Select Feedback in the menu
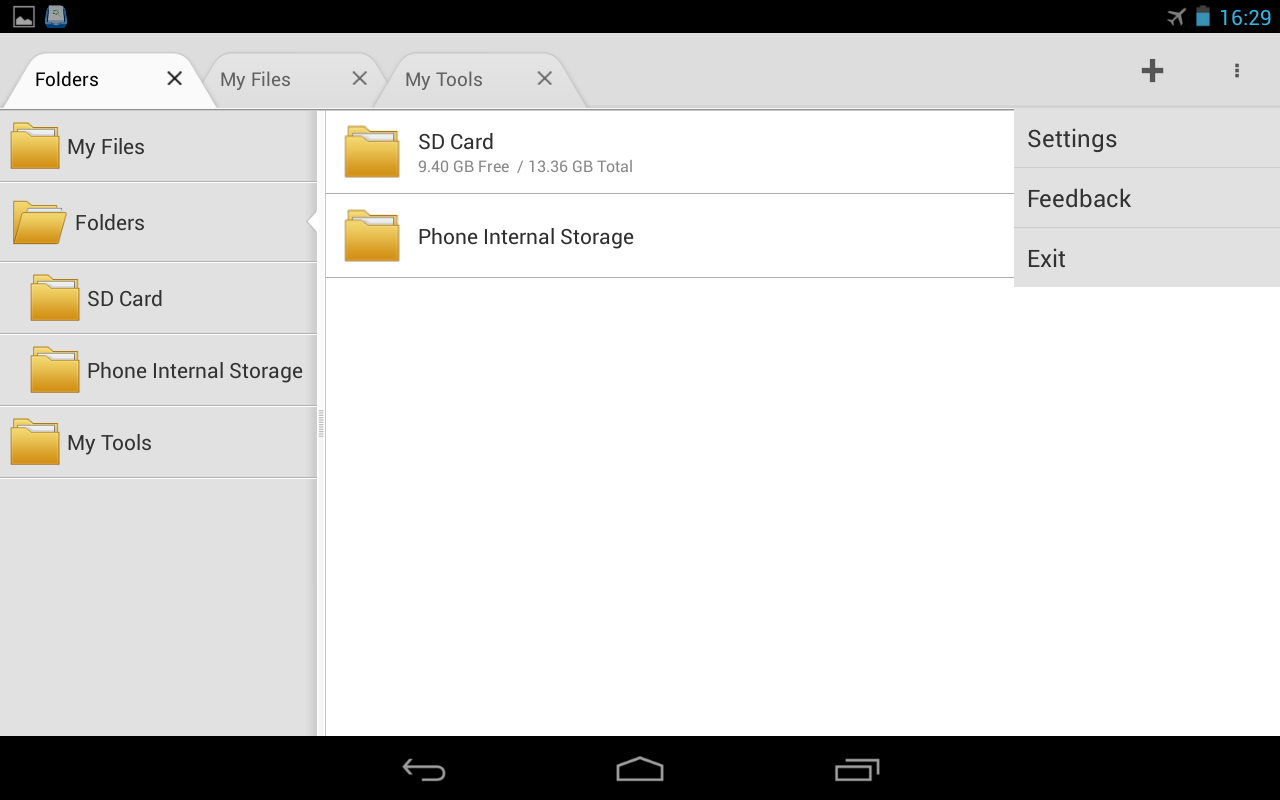 [x=1078, y=198]
